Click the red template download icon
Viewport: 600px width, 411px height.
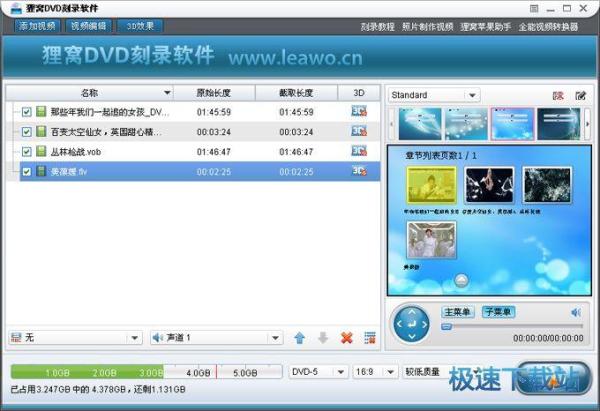coord(558,95)
